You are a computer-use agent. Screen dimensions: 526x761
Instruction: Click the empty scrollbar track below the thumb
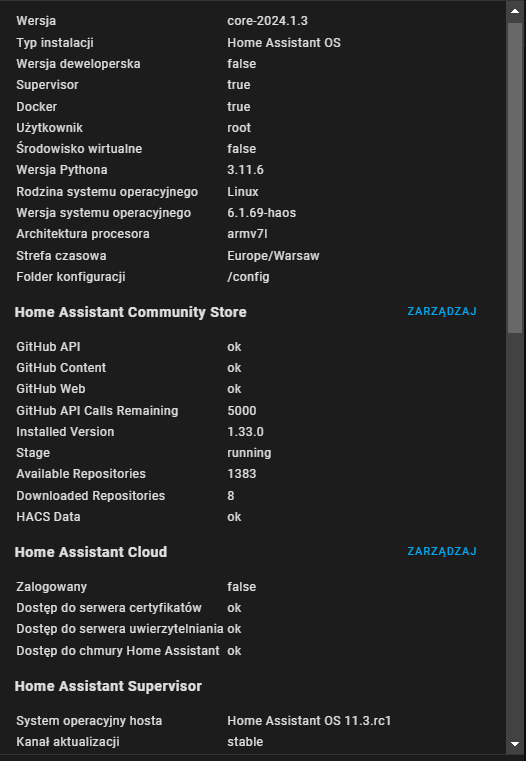point(515,534)
